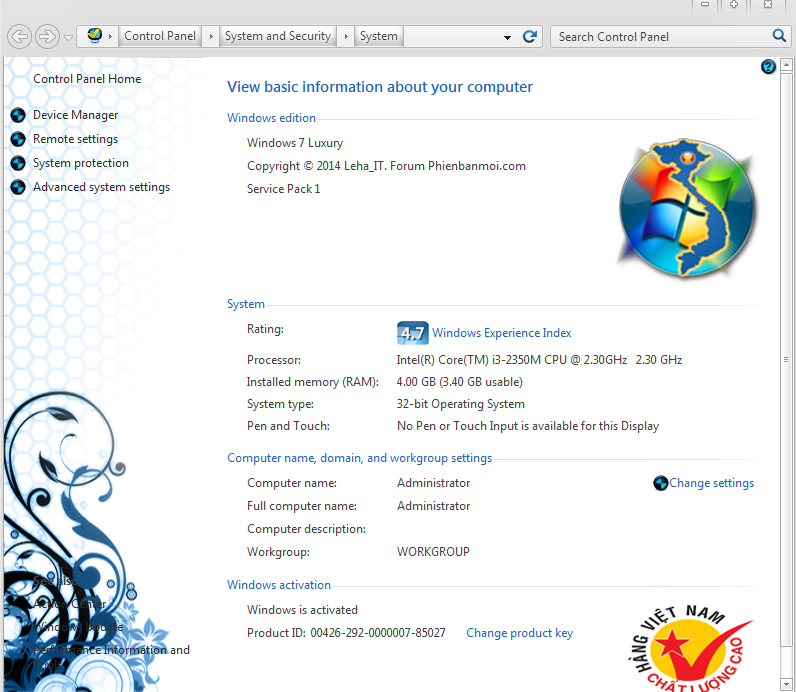Expand chevron after the address bar icon
The image size is (796, 692).
(110, 37)
